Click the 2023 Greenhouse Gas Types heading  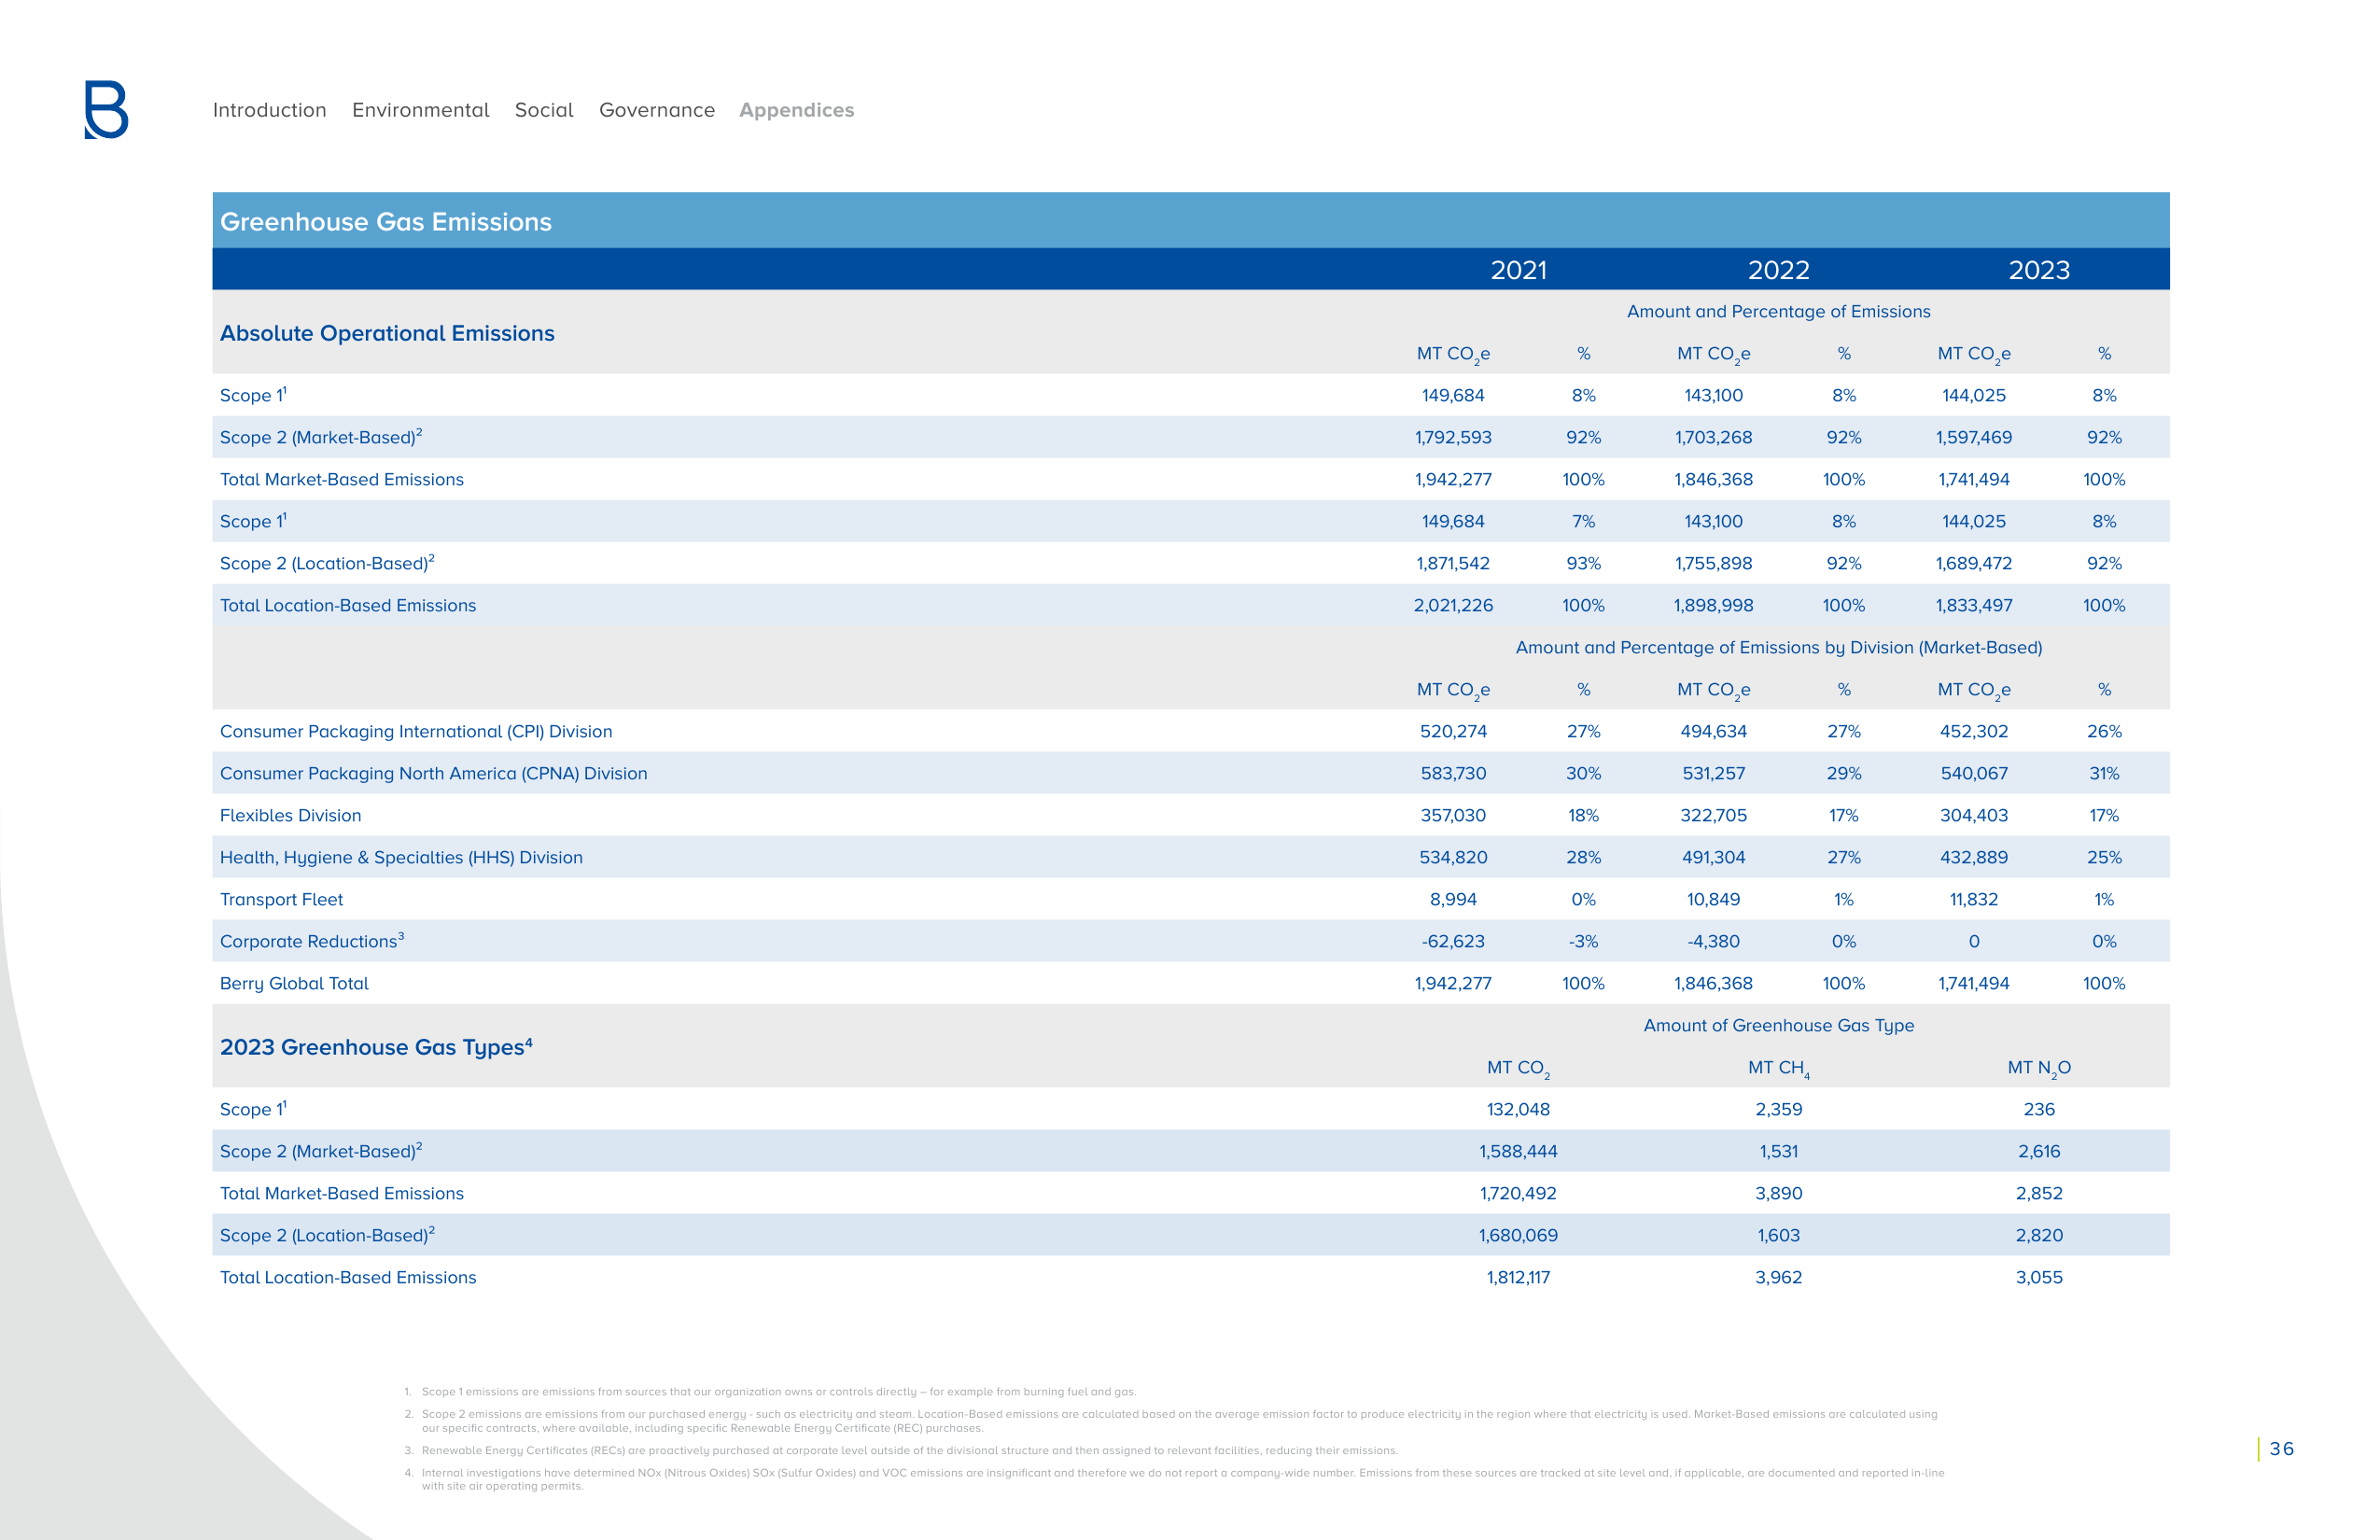click(x=376, y=1047)
